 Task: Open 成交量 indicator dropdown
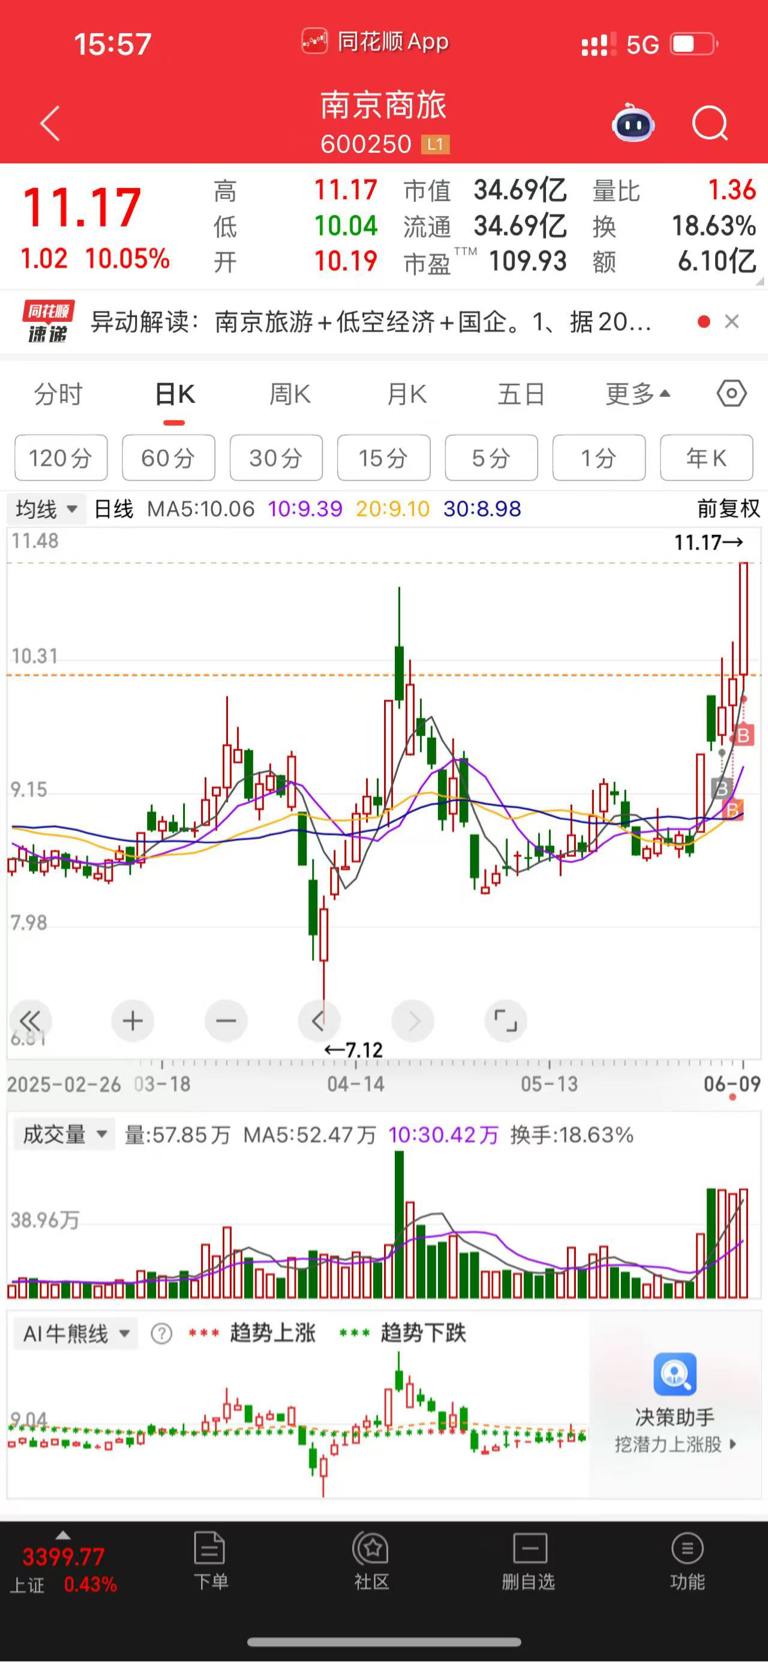click(x=64, y=1135)
